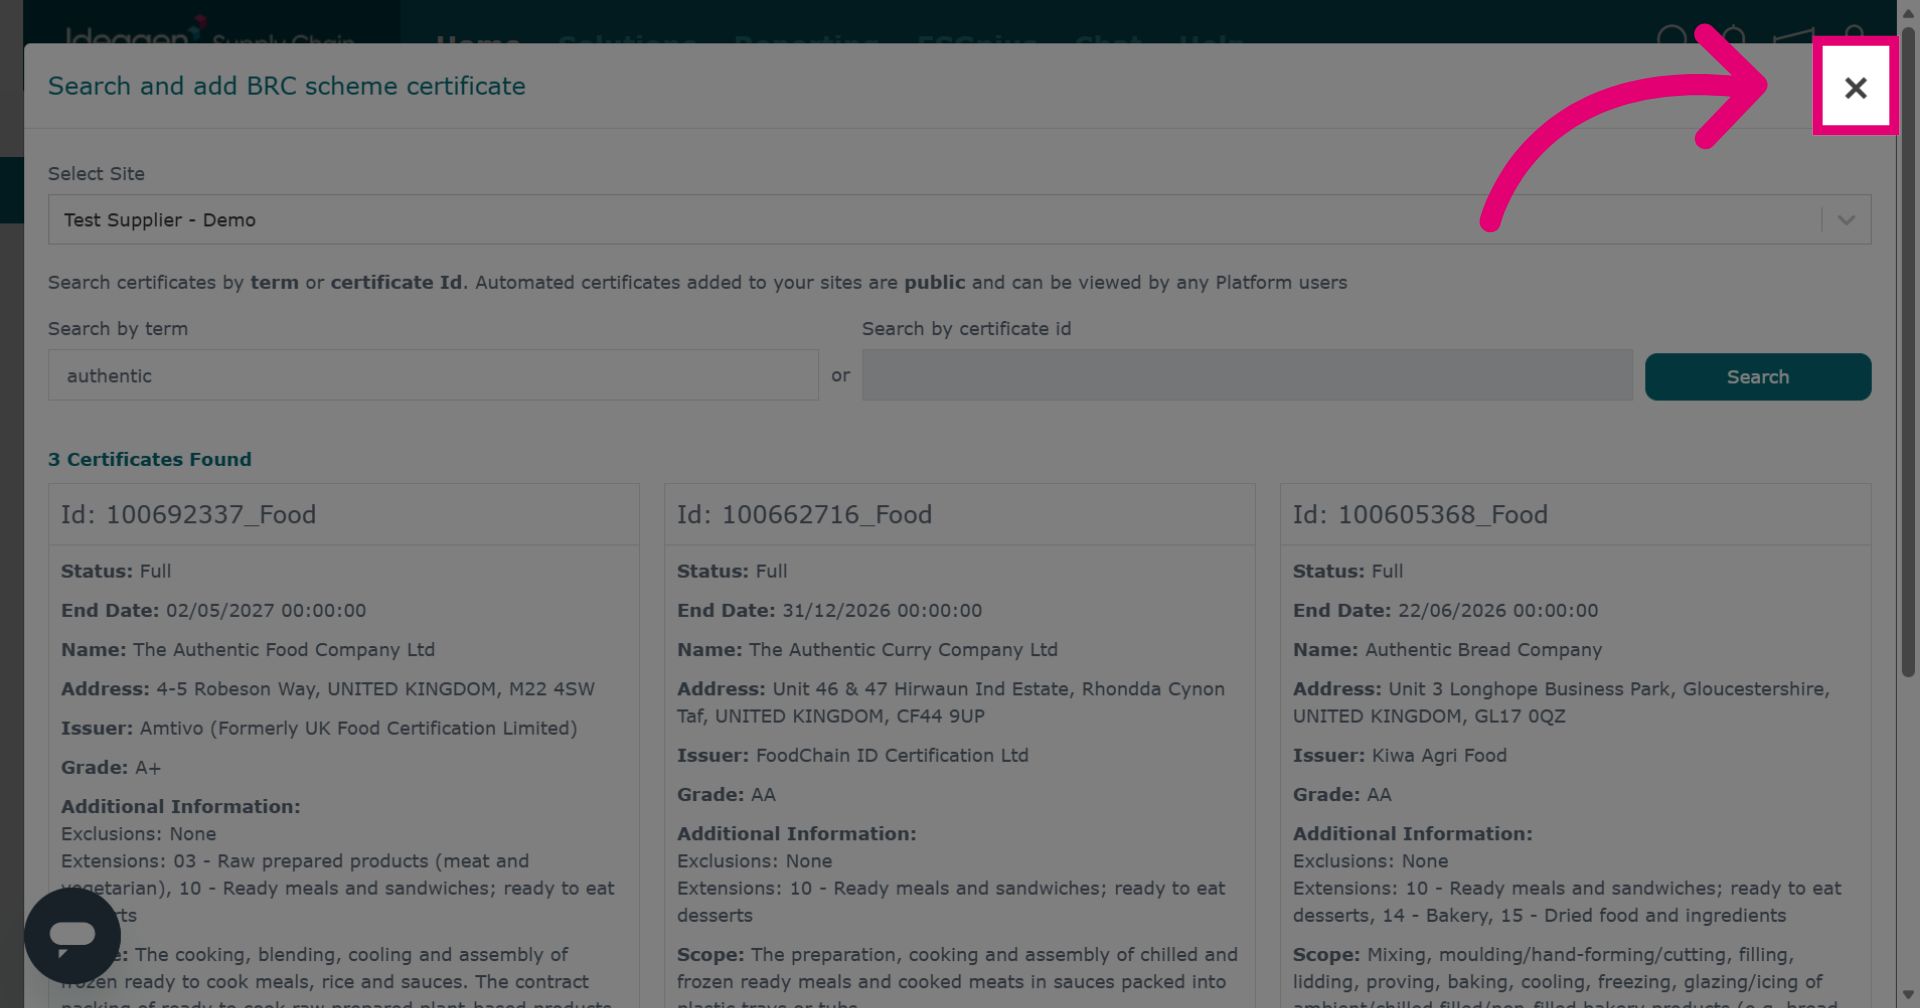Image resolution: width=1920 pixels, height=1008 pixels.
Task: Click Issuer Kiwa Agri Food
Action: tap(1399, 756)
